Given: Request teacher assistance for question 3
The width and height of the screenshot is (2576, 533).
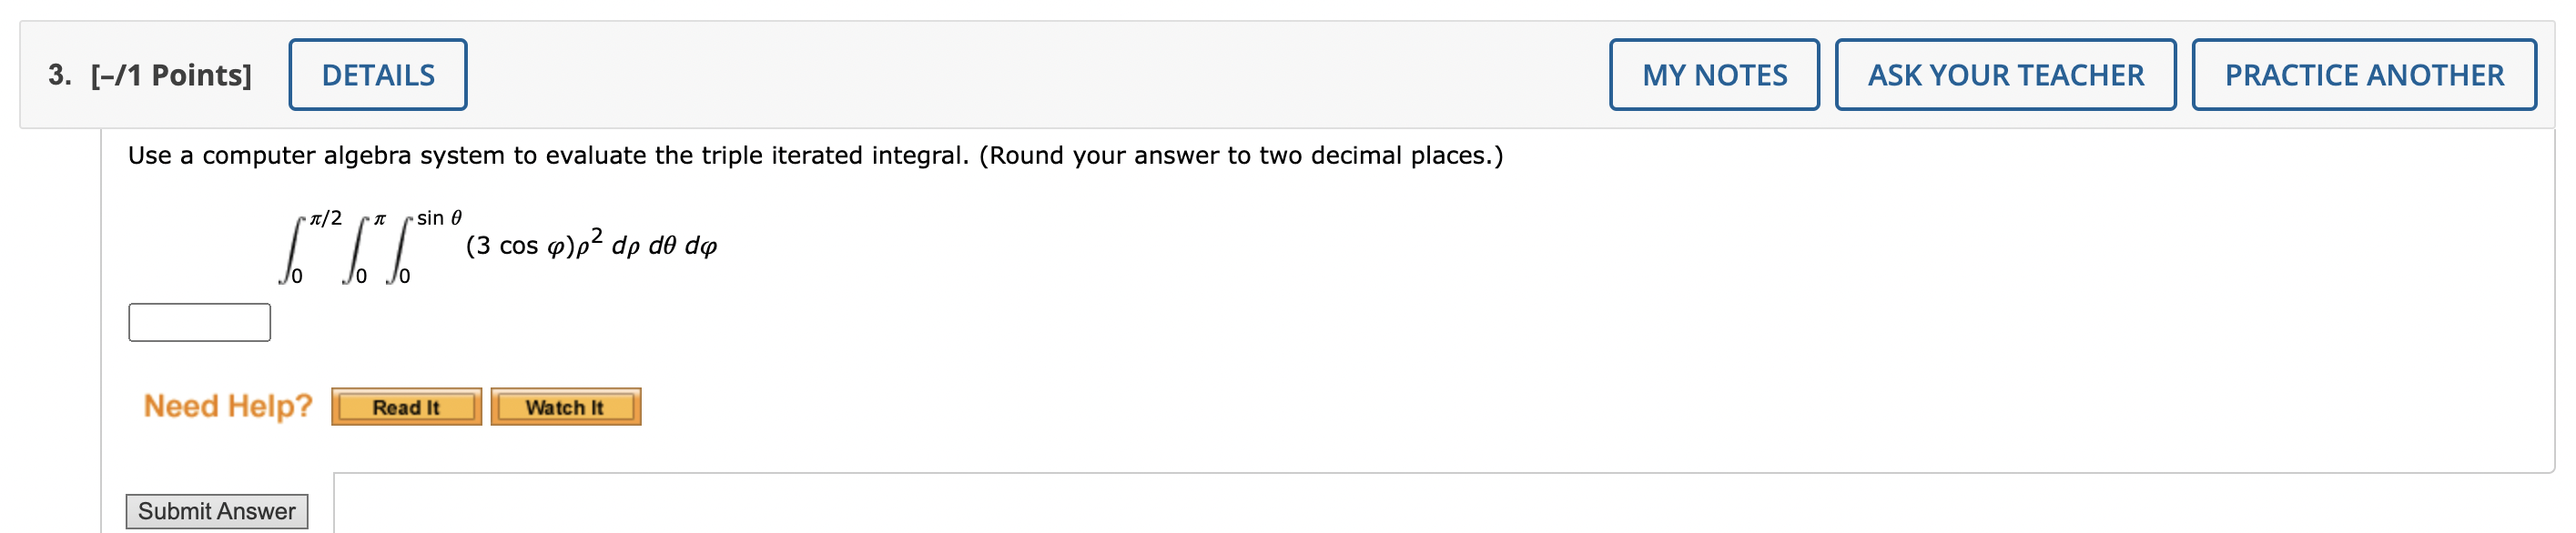Looking at the screenshot, I should 2004,73.
